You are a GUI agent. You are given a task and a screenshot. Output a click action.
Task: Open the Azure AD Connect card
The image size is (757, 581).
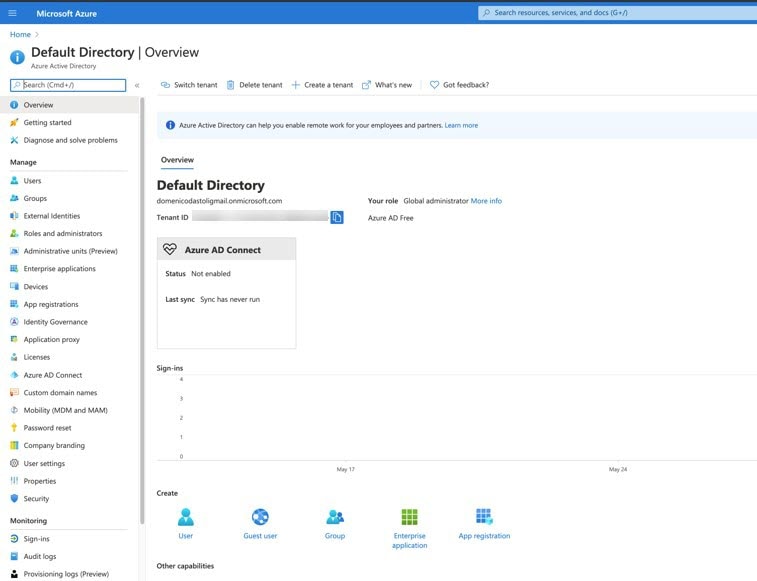[226, 293]
